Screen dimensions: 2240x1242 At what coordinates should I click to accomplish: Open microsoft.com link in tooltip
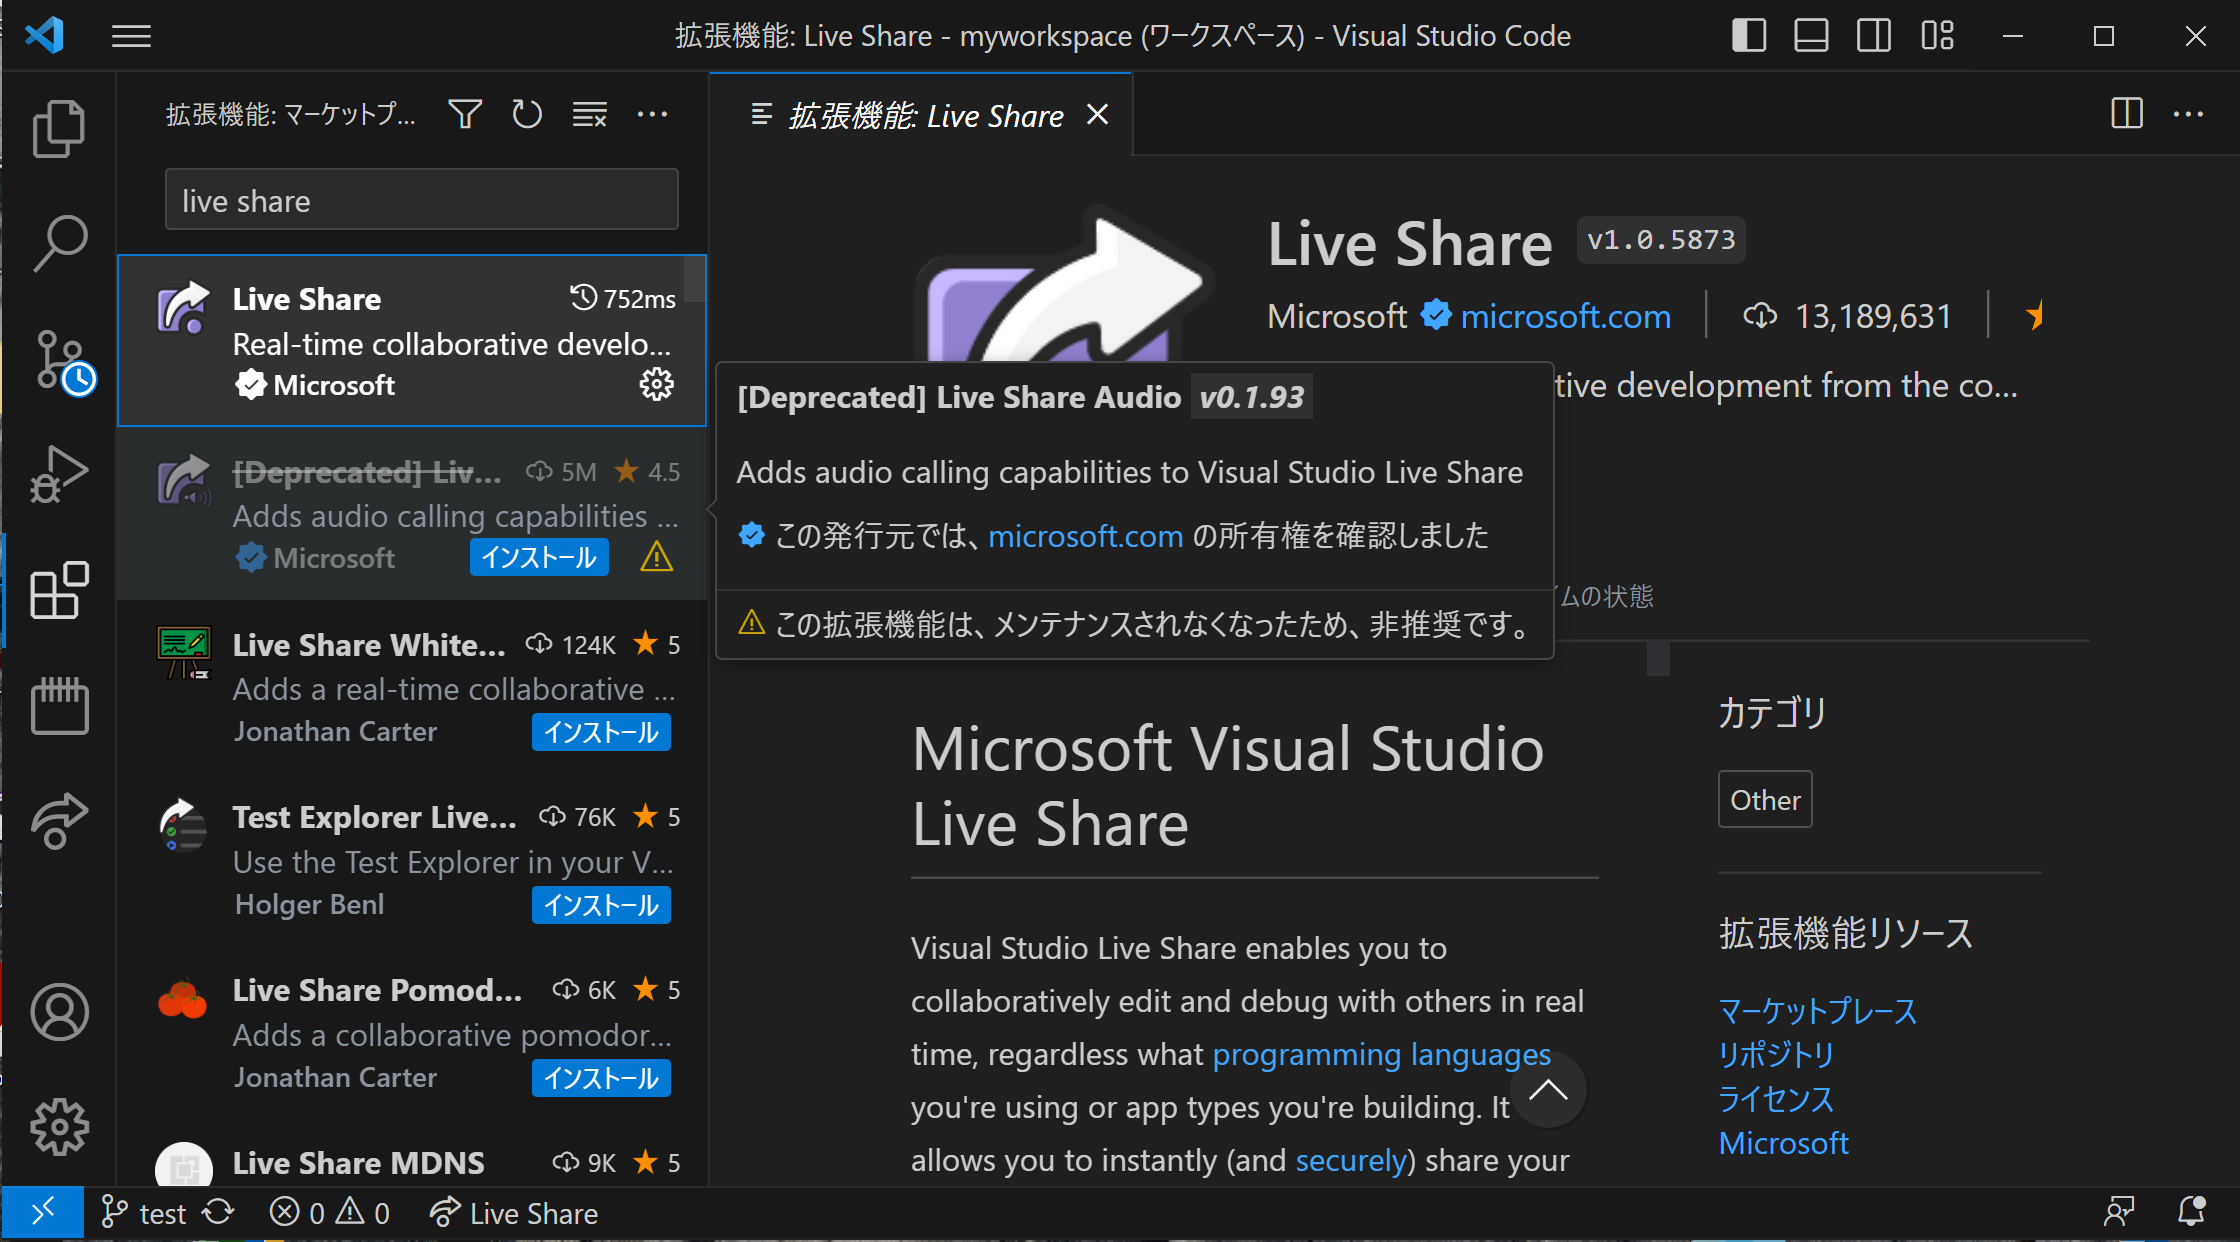tap(1085, 536)
